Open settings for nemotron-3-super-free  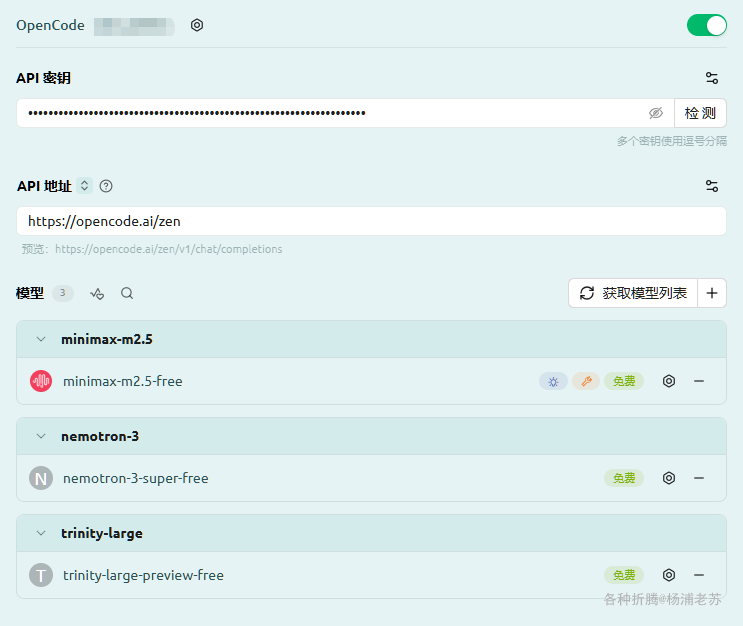tap(669, 478)
